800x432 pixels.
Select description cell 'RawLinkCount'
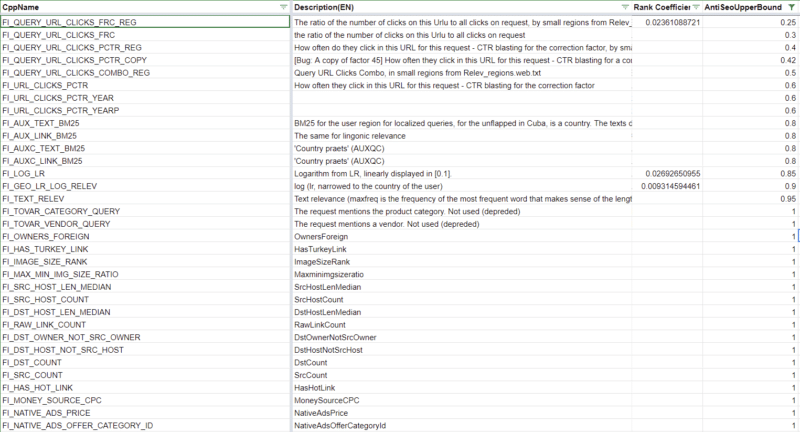pyautogui.click(x=461, y=324)
